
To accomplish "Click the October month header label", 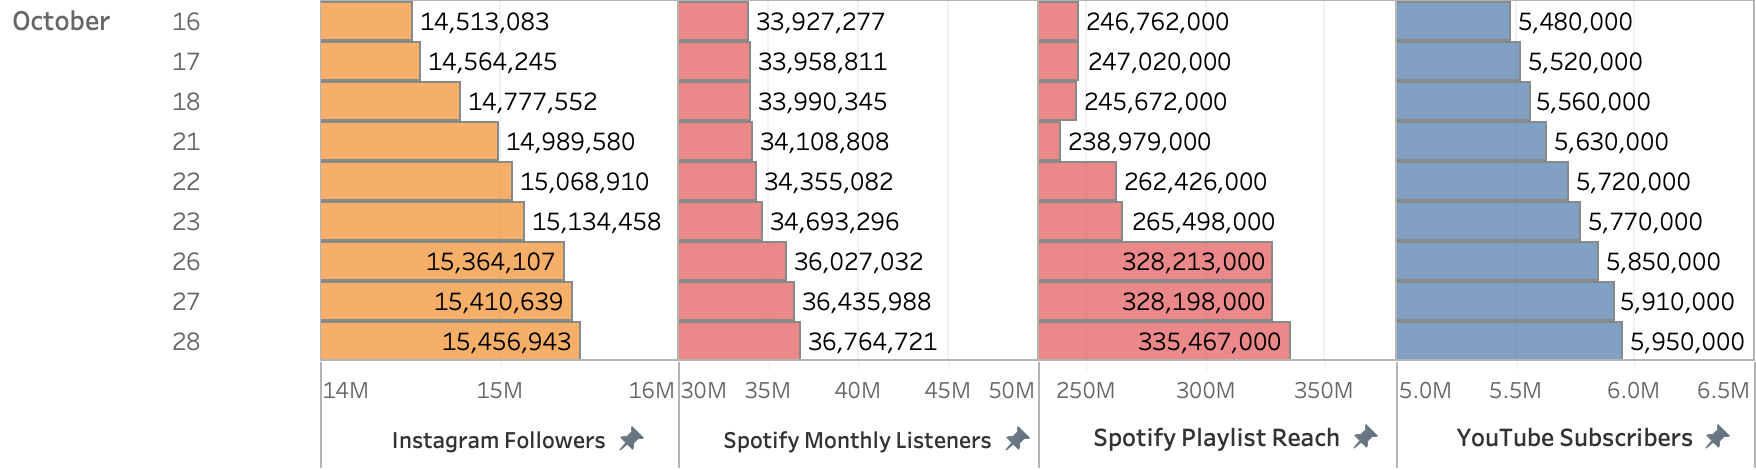I will [x=61, y=21].
